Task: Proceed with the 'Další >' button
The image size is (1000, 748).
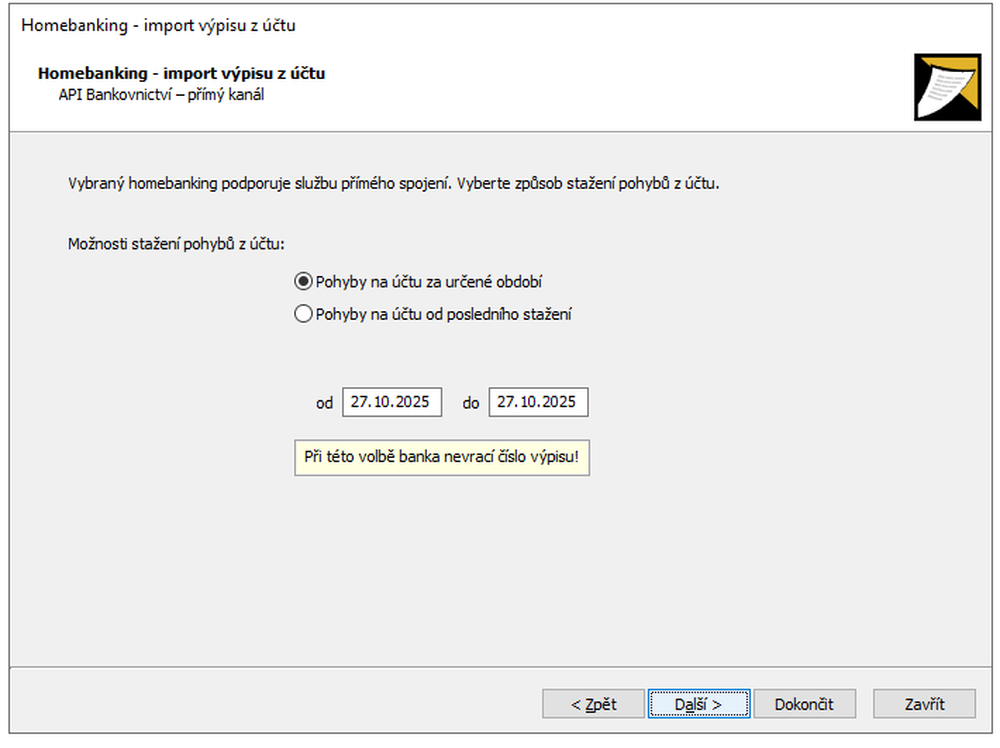Action: [x=698, y=704]
